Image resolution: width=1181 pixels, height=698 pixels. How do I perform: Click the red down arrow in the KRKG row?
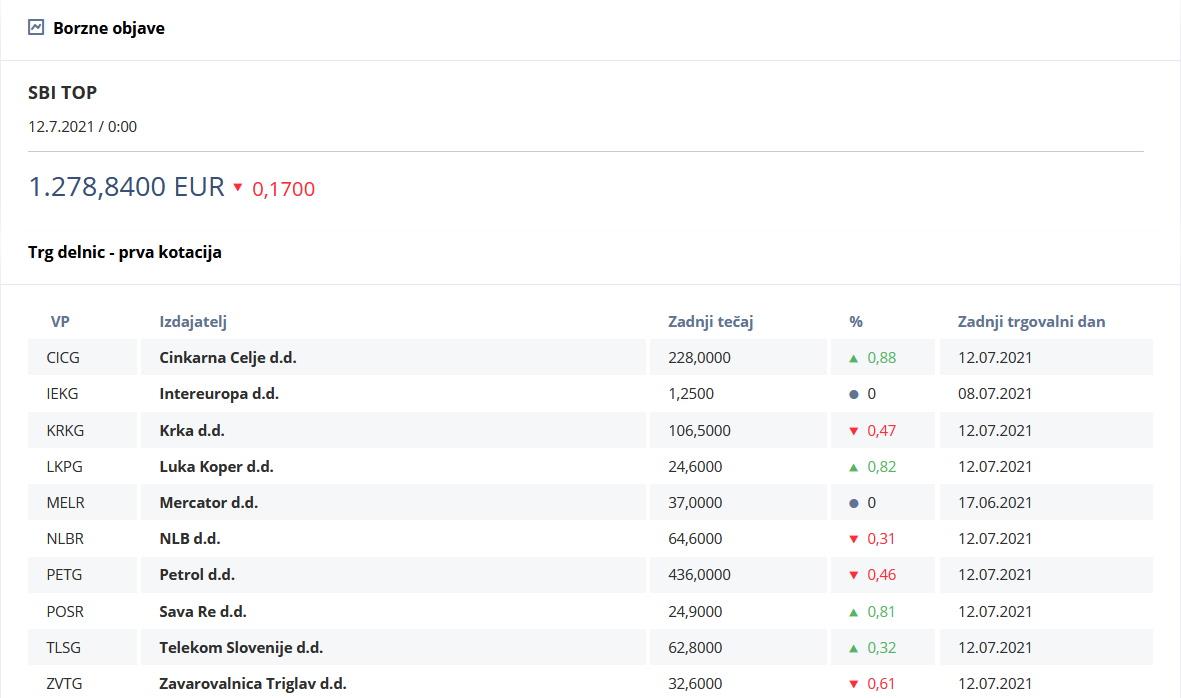[853, 431]
